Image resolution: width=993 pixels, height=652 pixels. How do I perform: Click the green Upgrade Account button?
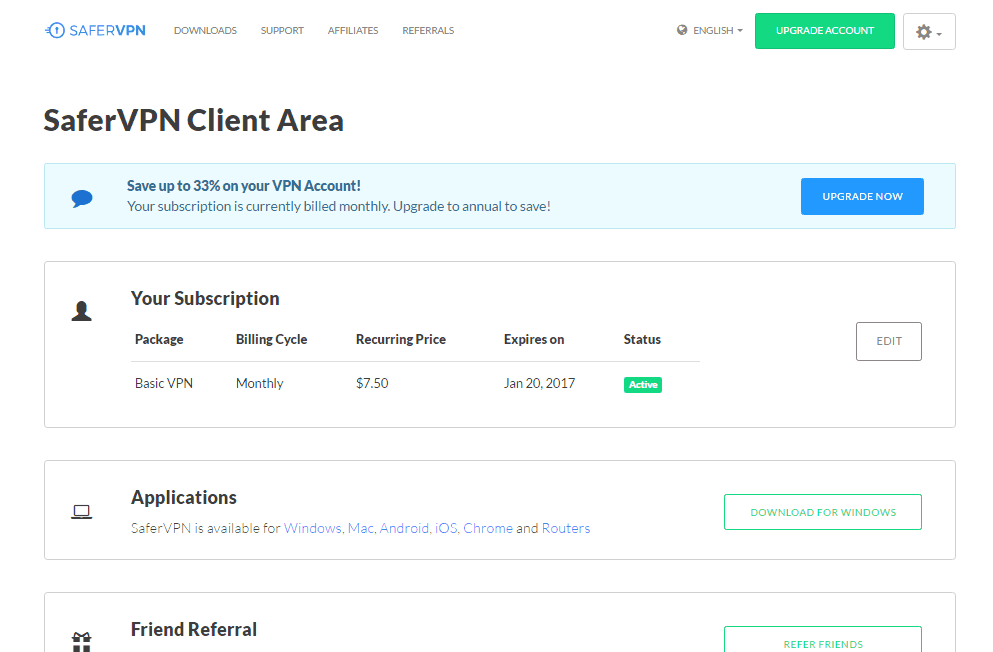[x=825, y=31]
